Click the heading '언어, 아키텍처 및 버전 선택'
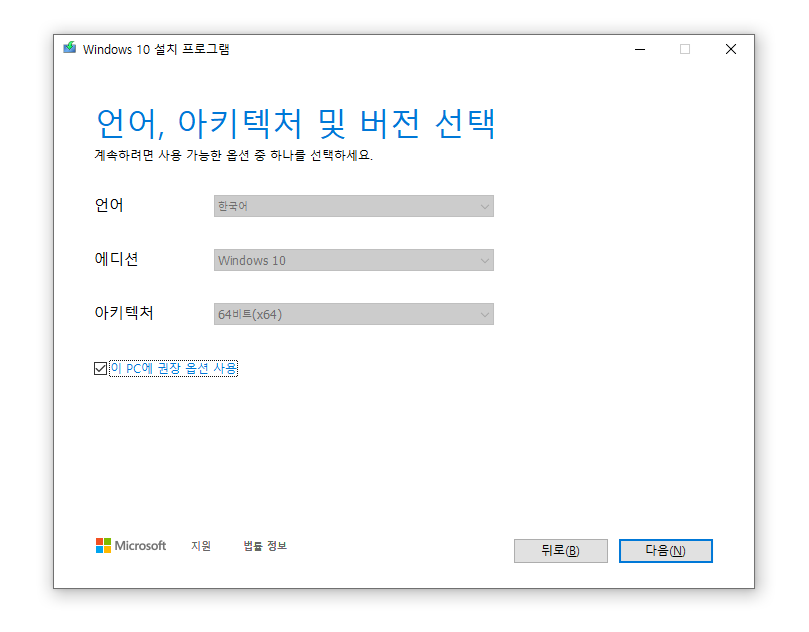This screenshot has width=809, height=632. (x=296, y=124)
